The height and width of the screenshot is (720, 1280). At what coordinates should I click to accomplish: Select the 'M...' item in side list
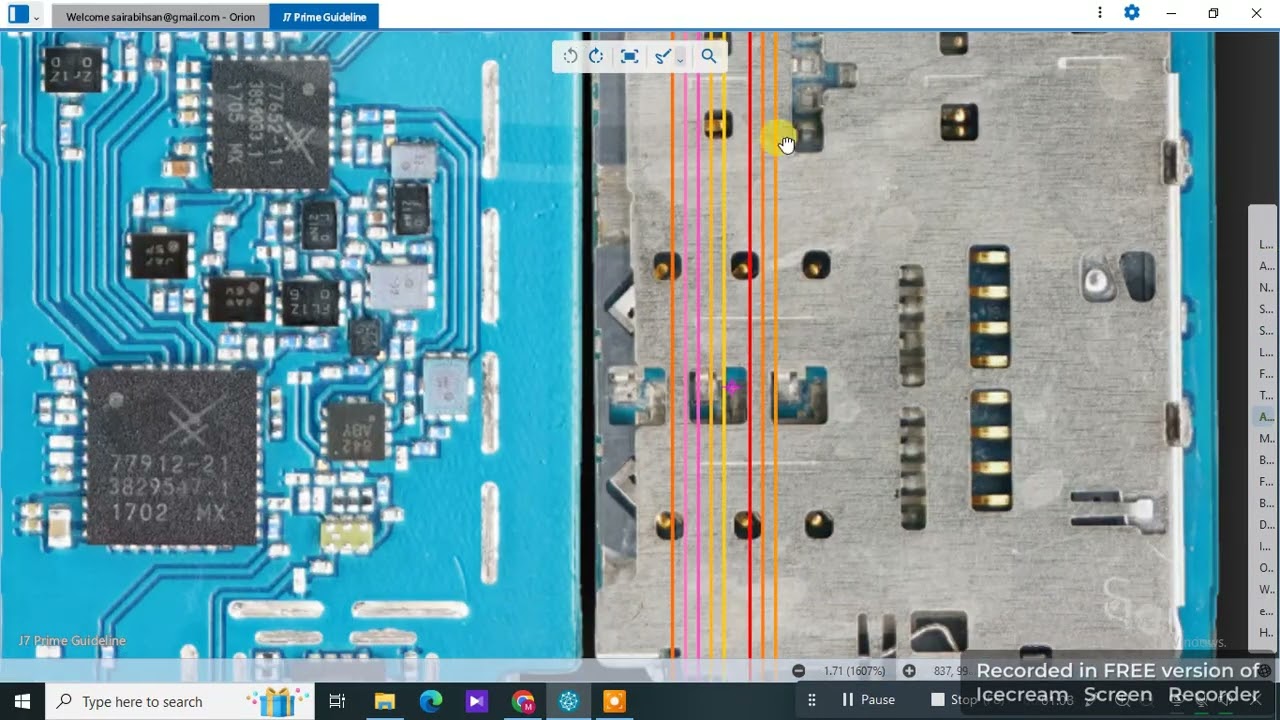pyautogui.click(x=1266, y=439)
